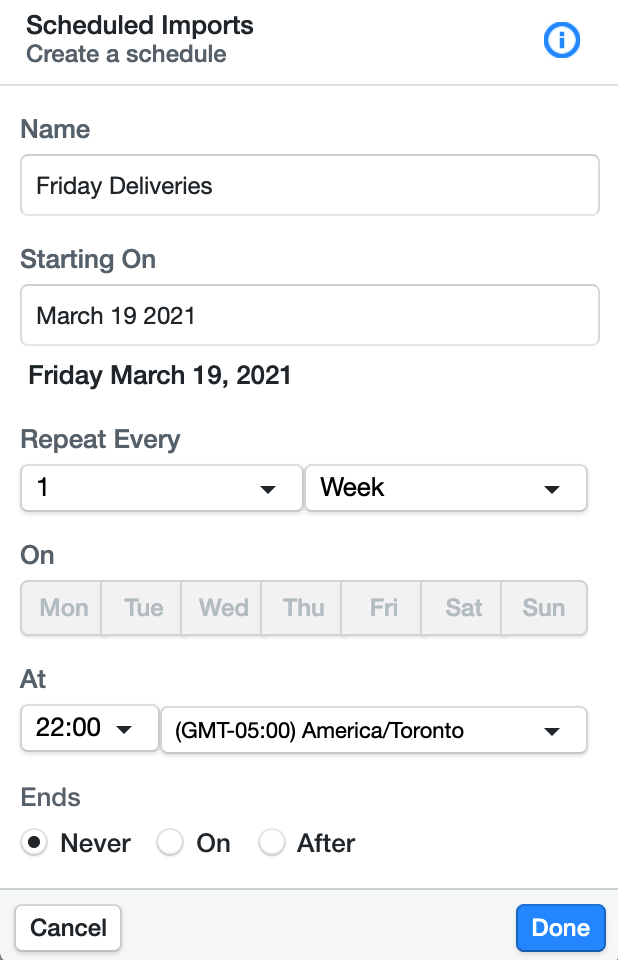Toggle the Wed day button

(224, 608)
